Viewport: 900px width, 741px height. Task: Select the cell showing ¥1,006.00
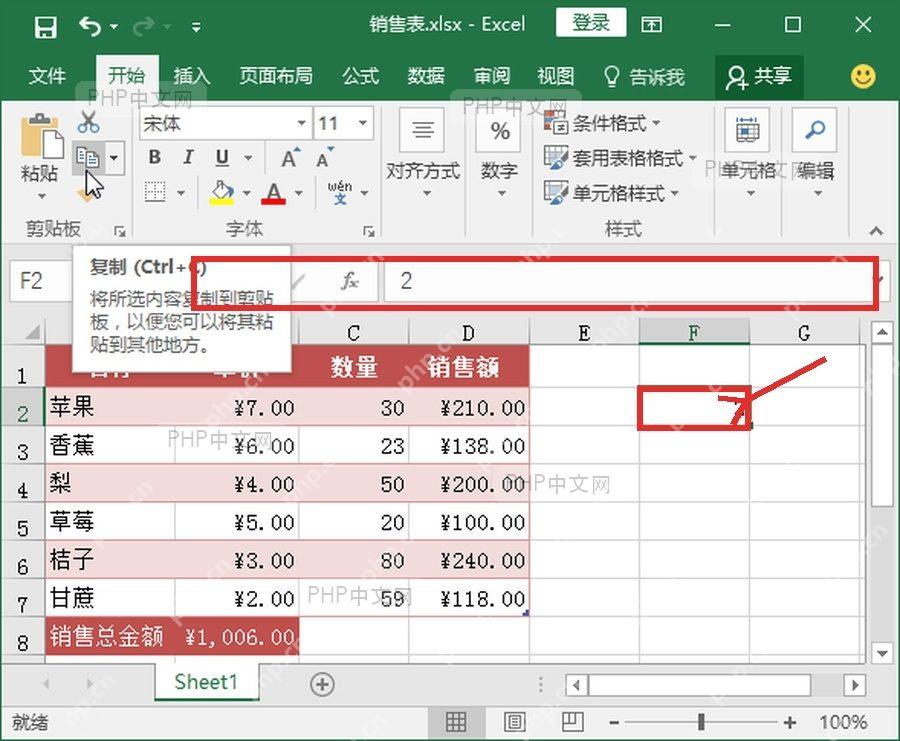(237, 637)
